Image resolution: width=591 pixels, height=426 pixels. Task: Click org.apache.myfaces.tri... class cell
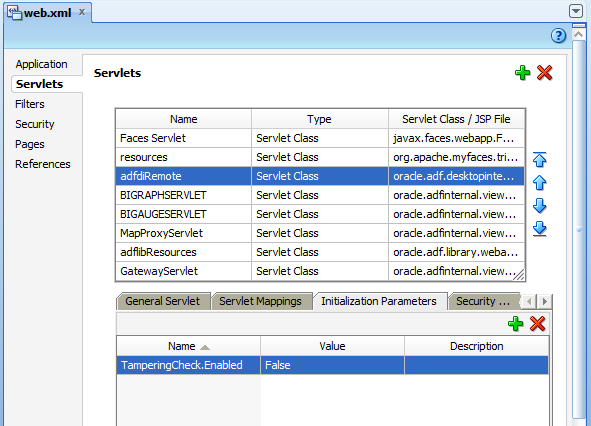click(x=456, y=157)
